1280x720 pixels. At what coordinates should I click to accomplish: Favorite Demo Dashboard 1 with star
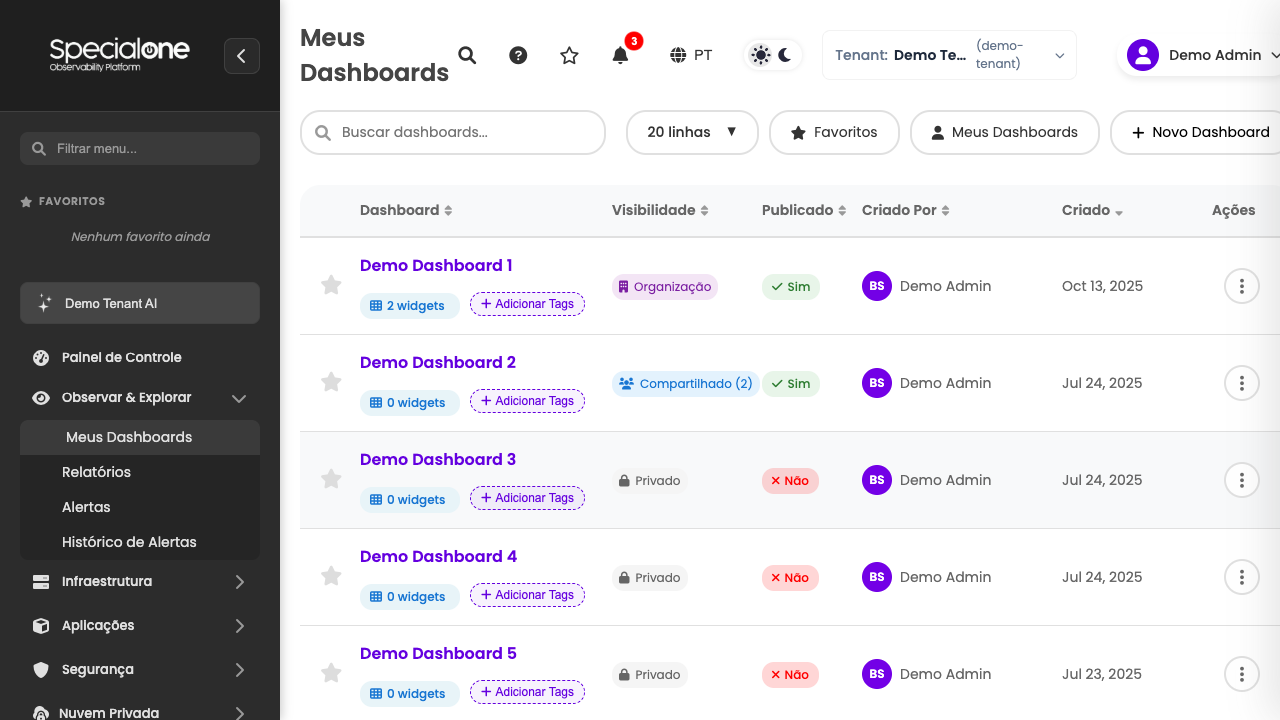(x=331, y=285)
